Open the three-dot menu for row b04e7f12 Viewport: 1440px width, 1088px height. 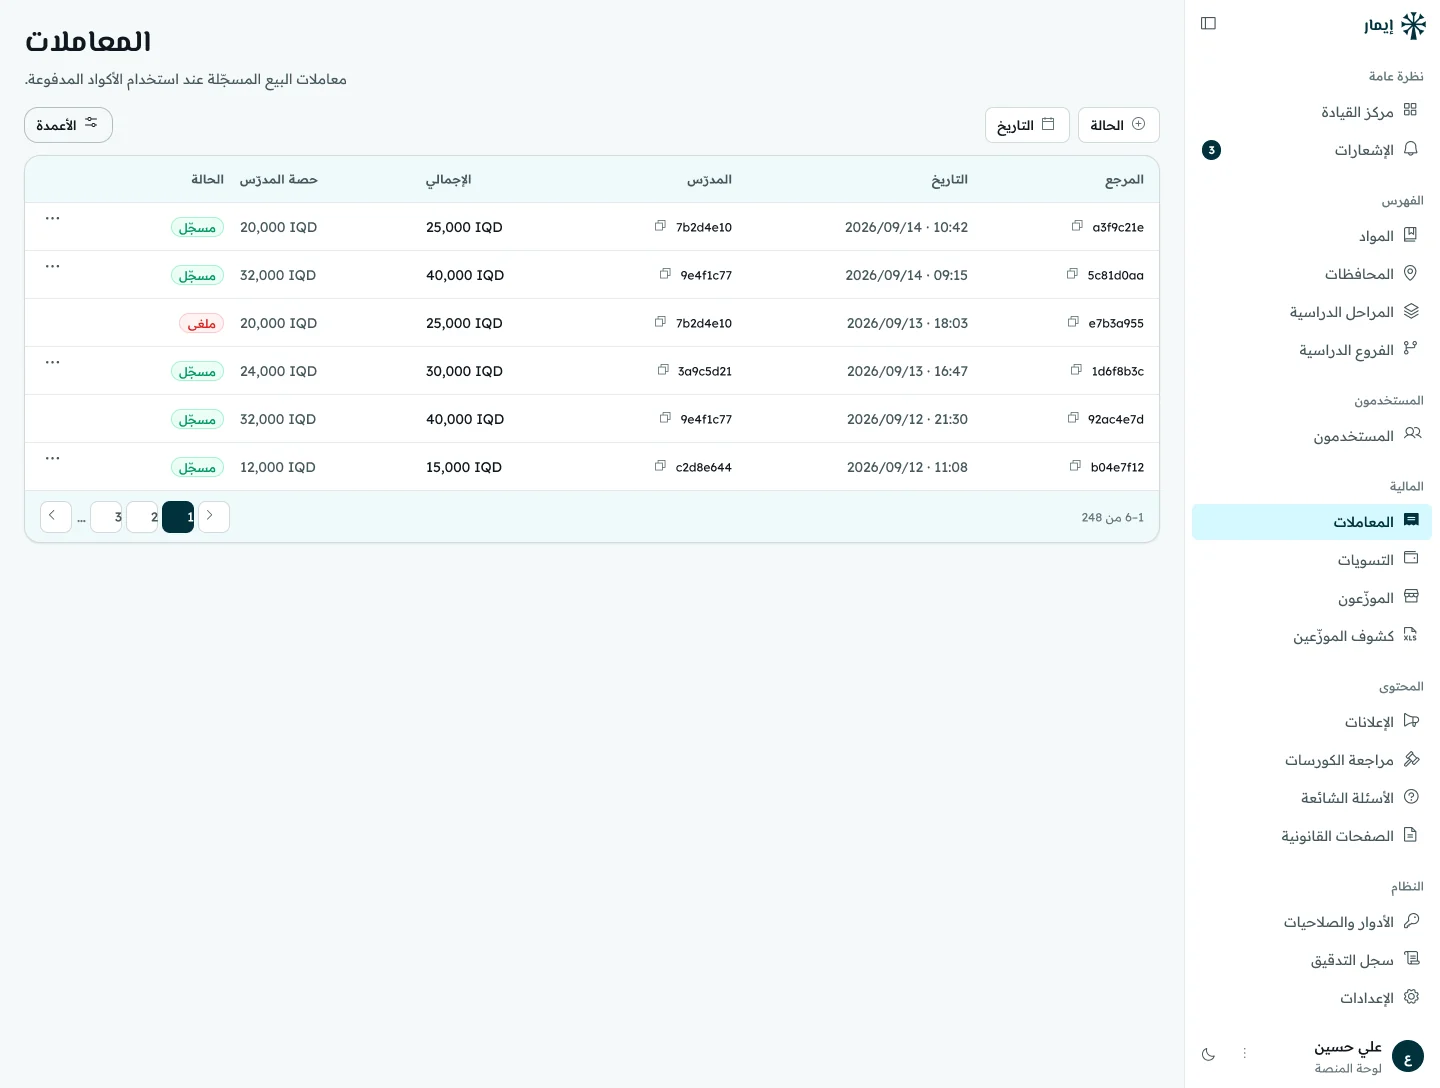[53, 458]
